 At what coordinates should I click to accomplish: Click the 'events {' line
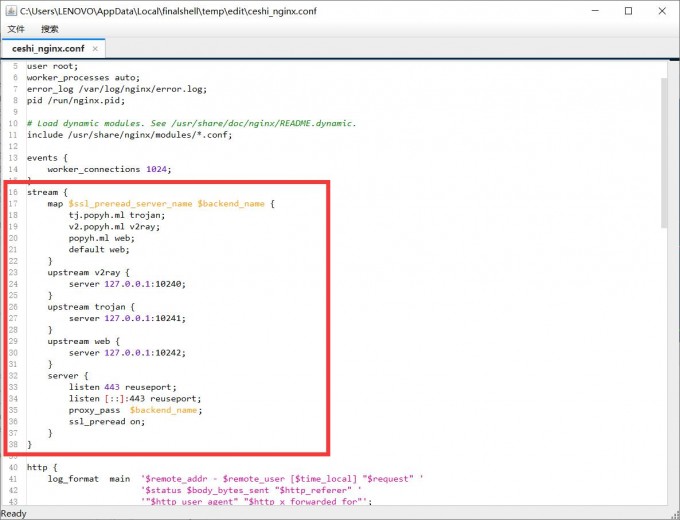pyautogui.click(x=47, y=157)
